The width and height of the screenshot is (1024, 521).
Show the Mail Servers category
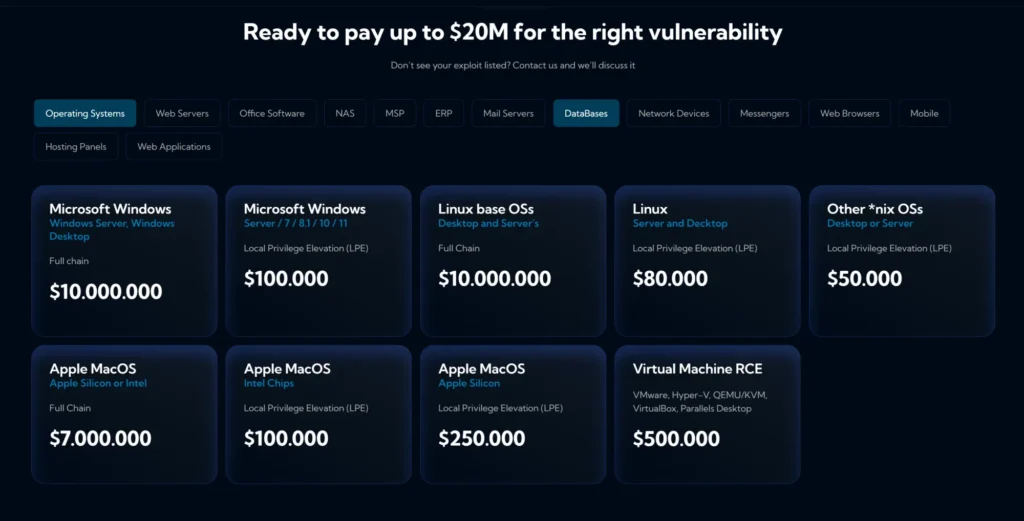point(508,113)
